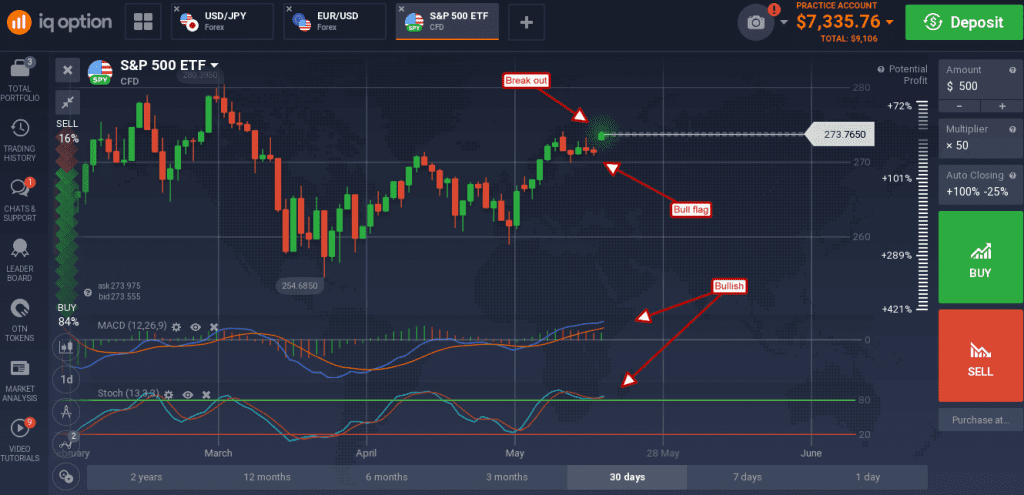Open the chart grid layout menu
Image resolution: width=1024 pixels, height=495 pixels.
(143, 22)
